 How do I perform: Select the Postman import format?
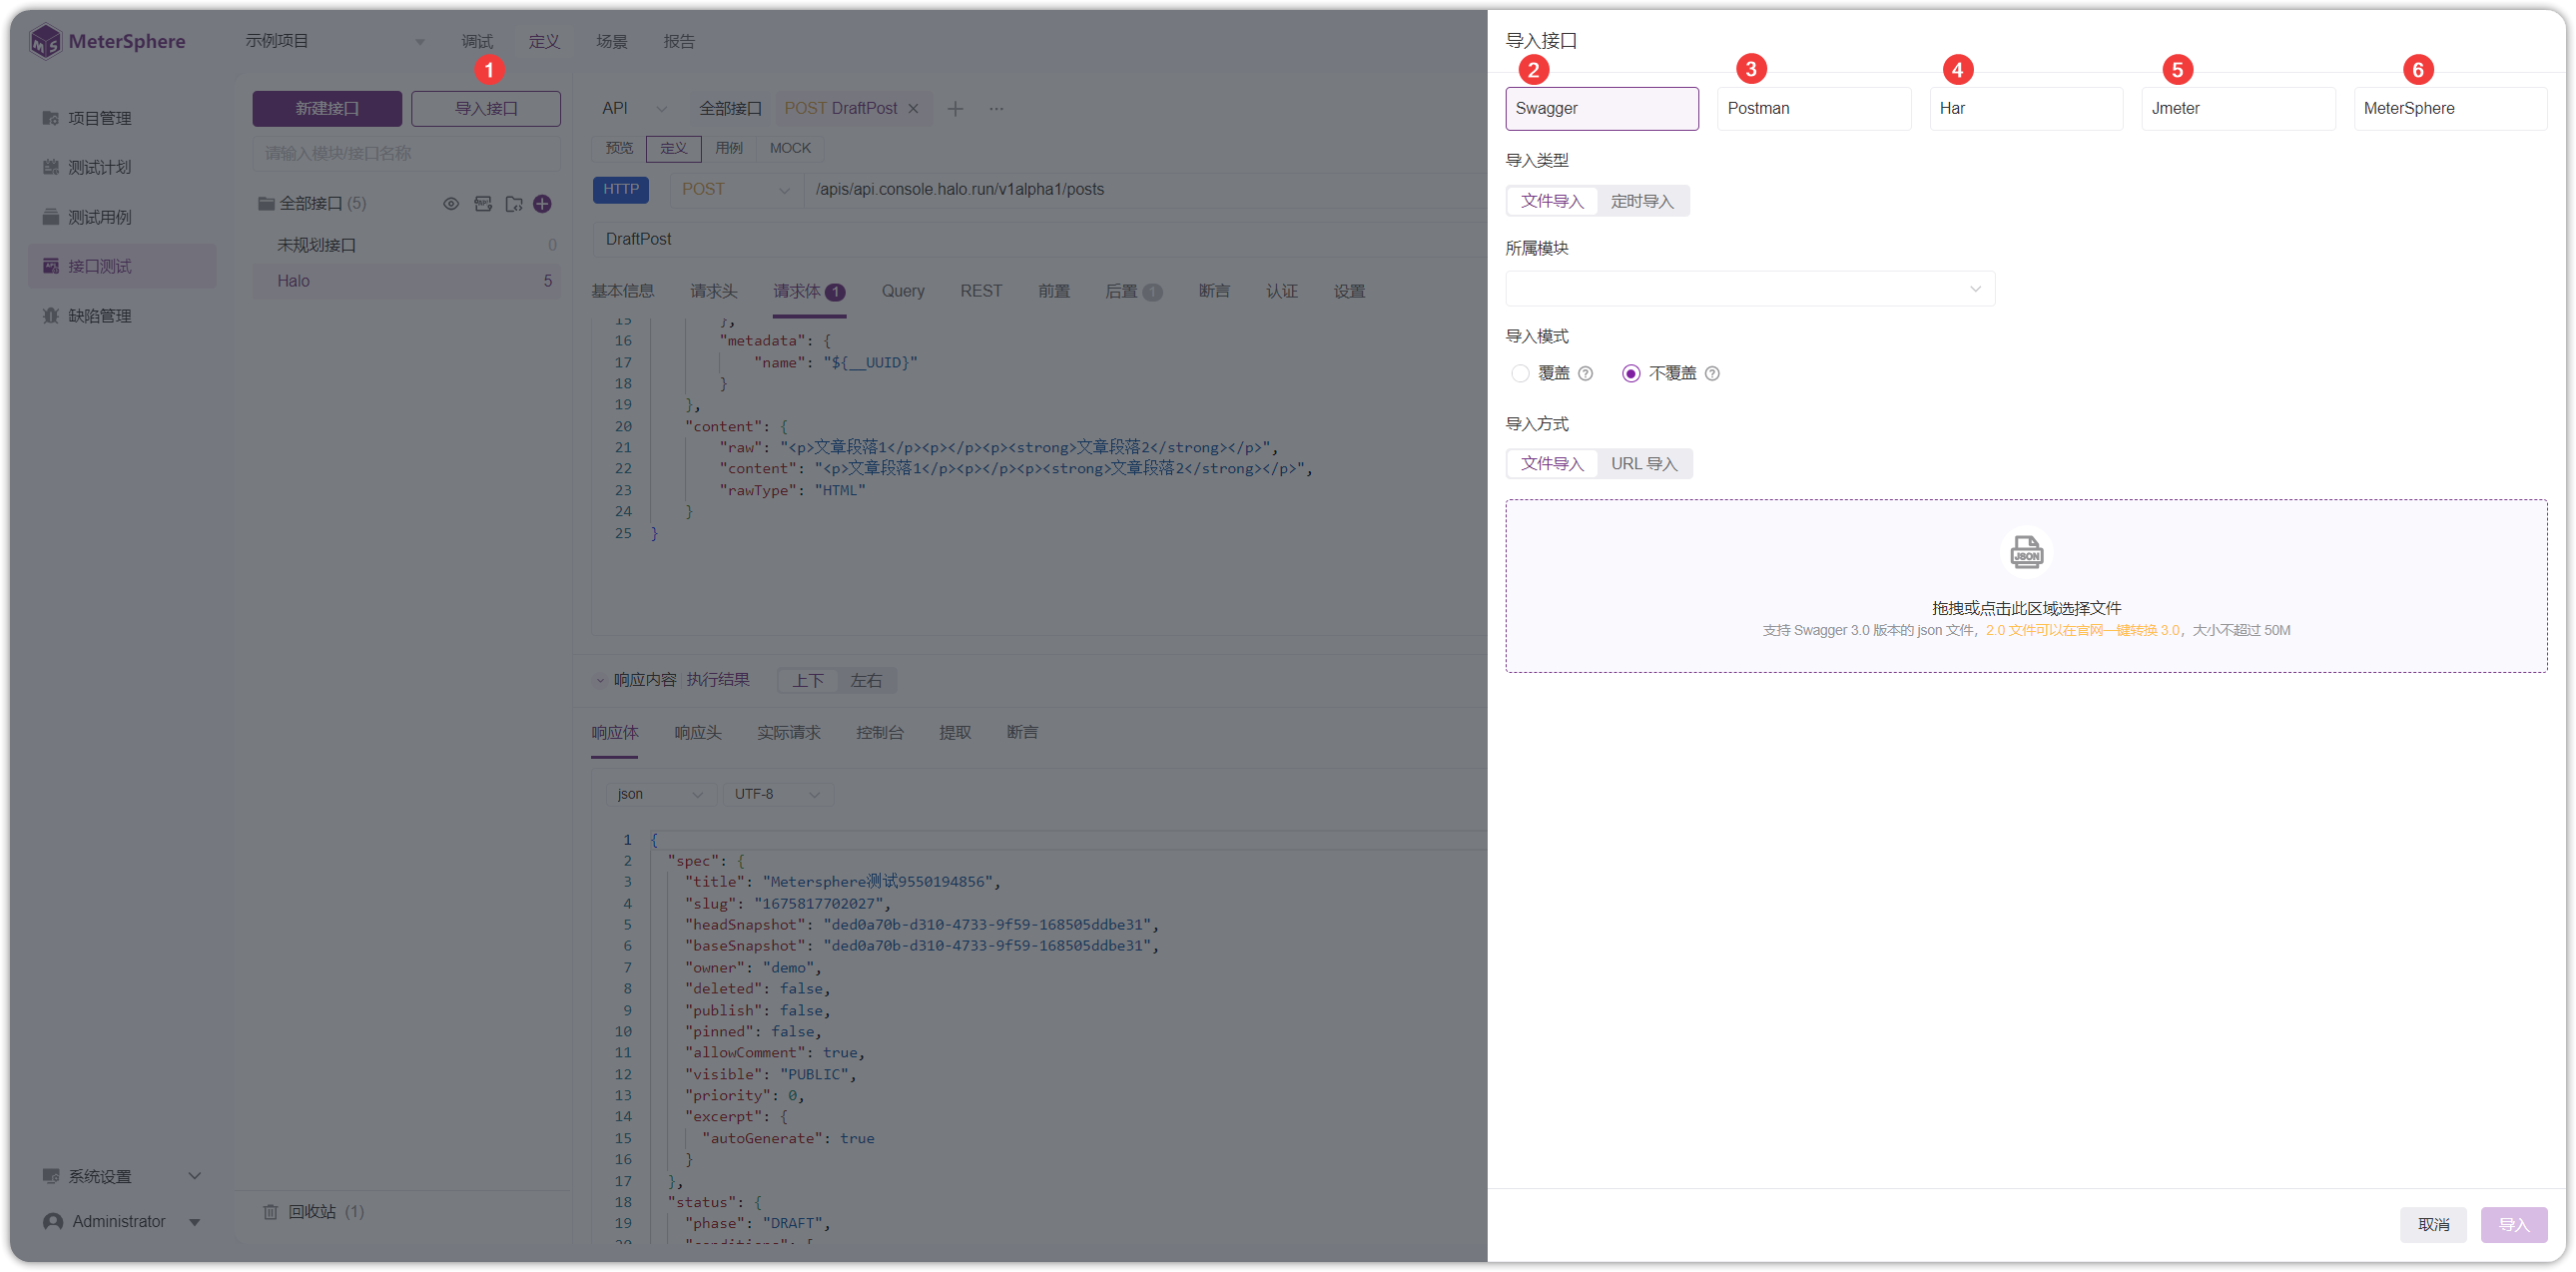1813,108
